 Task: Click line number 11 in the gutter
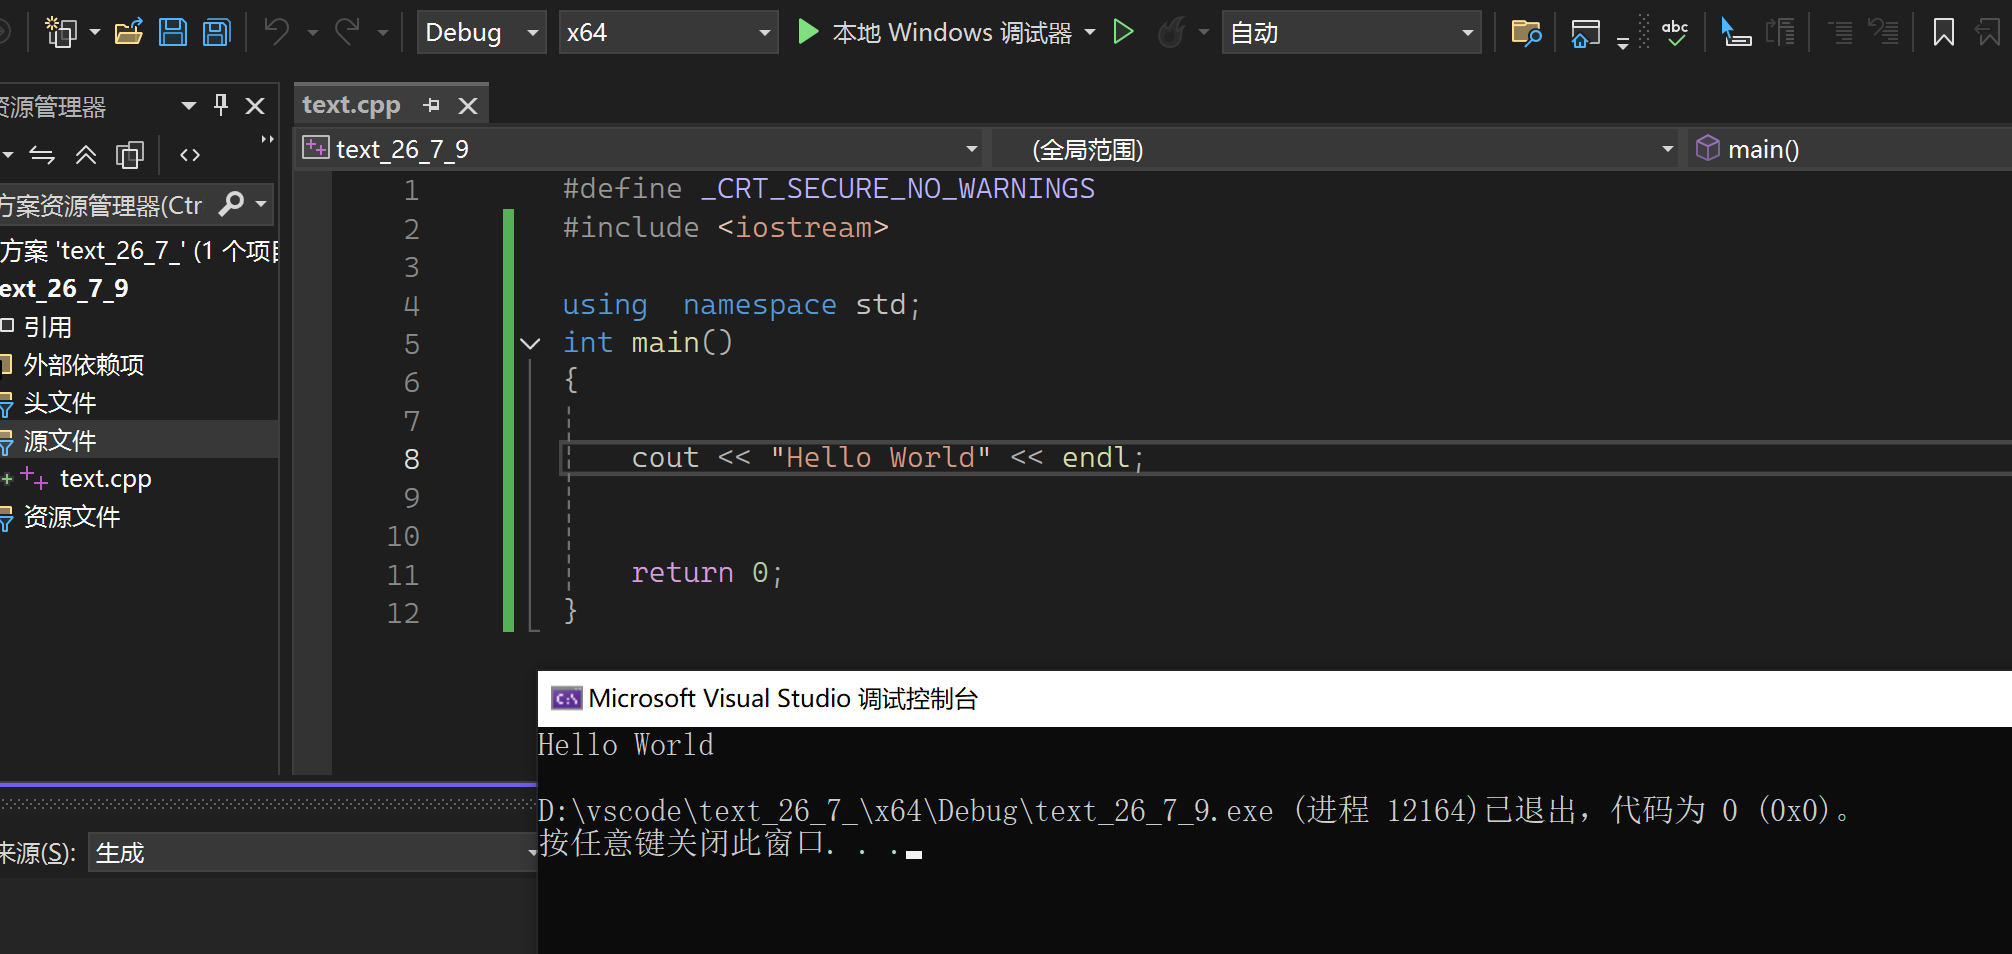[403, 575]
